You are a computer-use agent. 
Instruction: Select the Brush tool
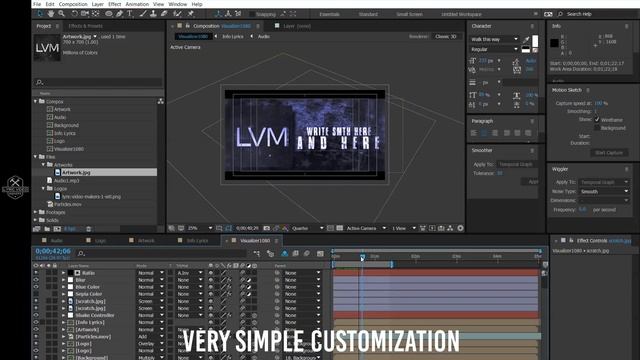[143, 14]
